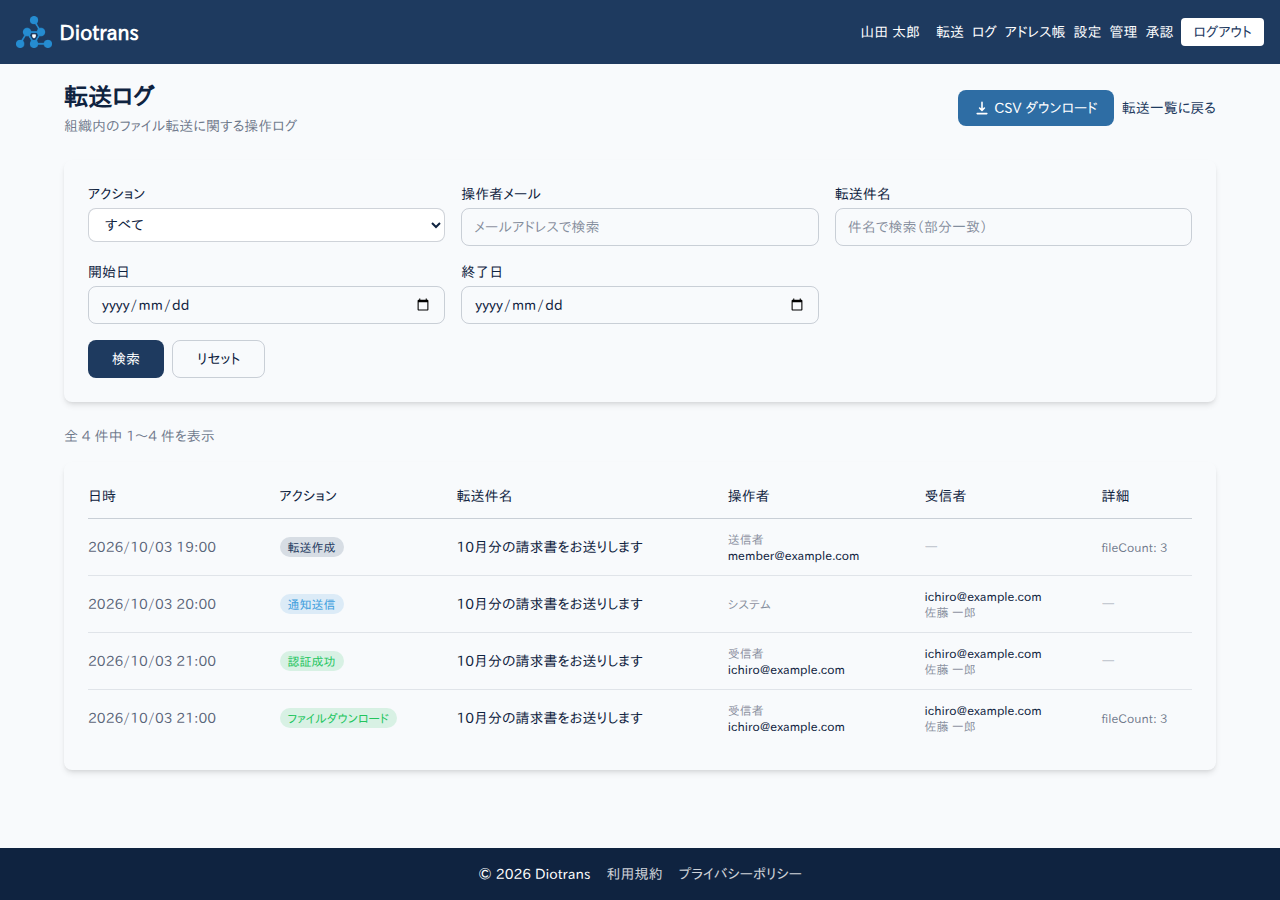The image size is (1280, 900).
Task: Open 設定 in the header navigation
Action: 1087,32
